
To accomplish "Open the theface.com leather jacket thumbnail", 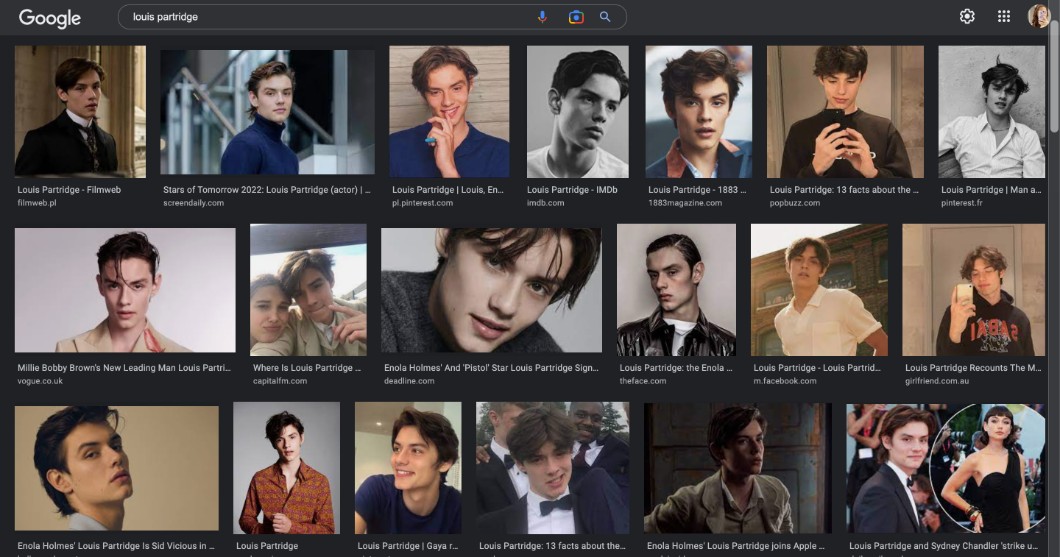I will (x=676, y=289).
